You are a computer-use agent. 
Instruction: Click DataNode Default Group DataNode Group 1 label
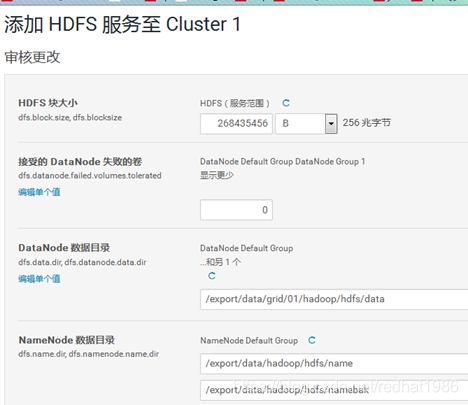(283, 162)
